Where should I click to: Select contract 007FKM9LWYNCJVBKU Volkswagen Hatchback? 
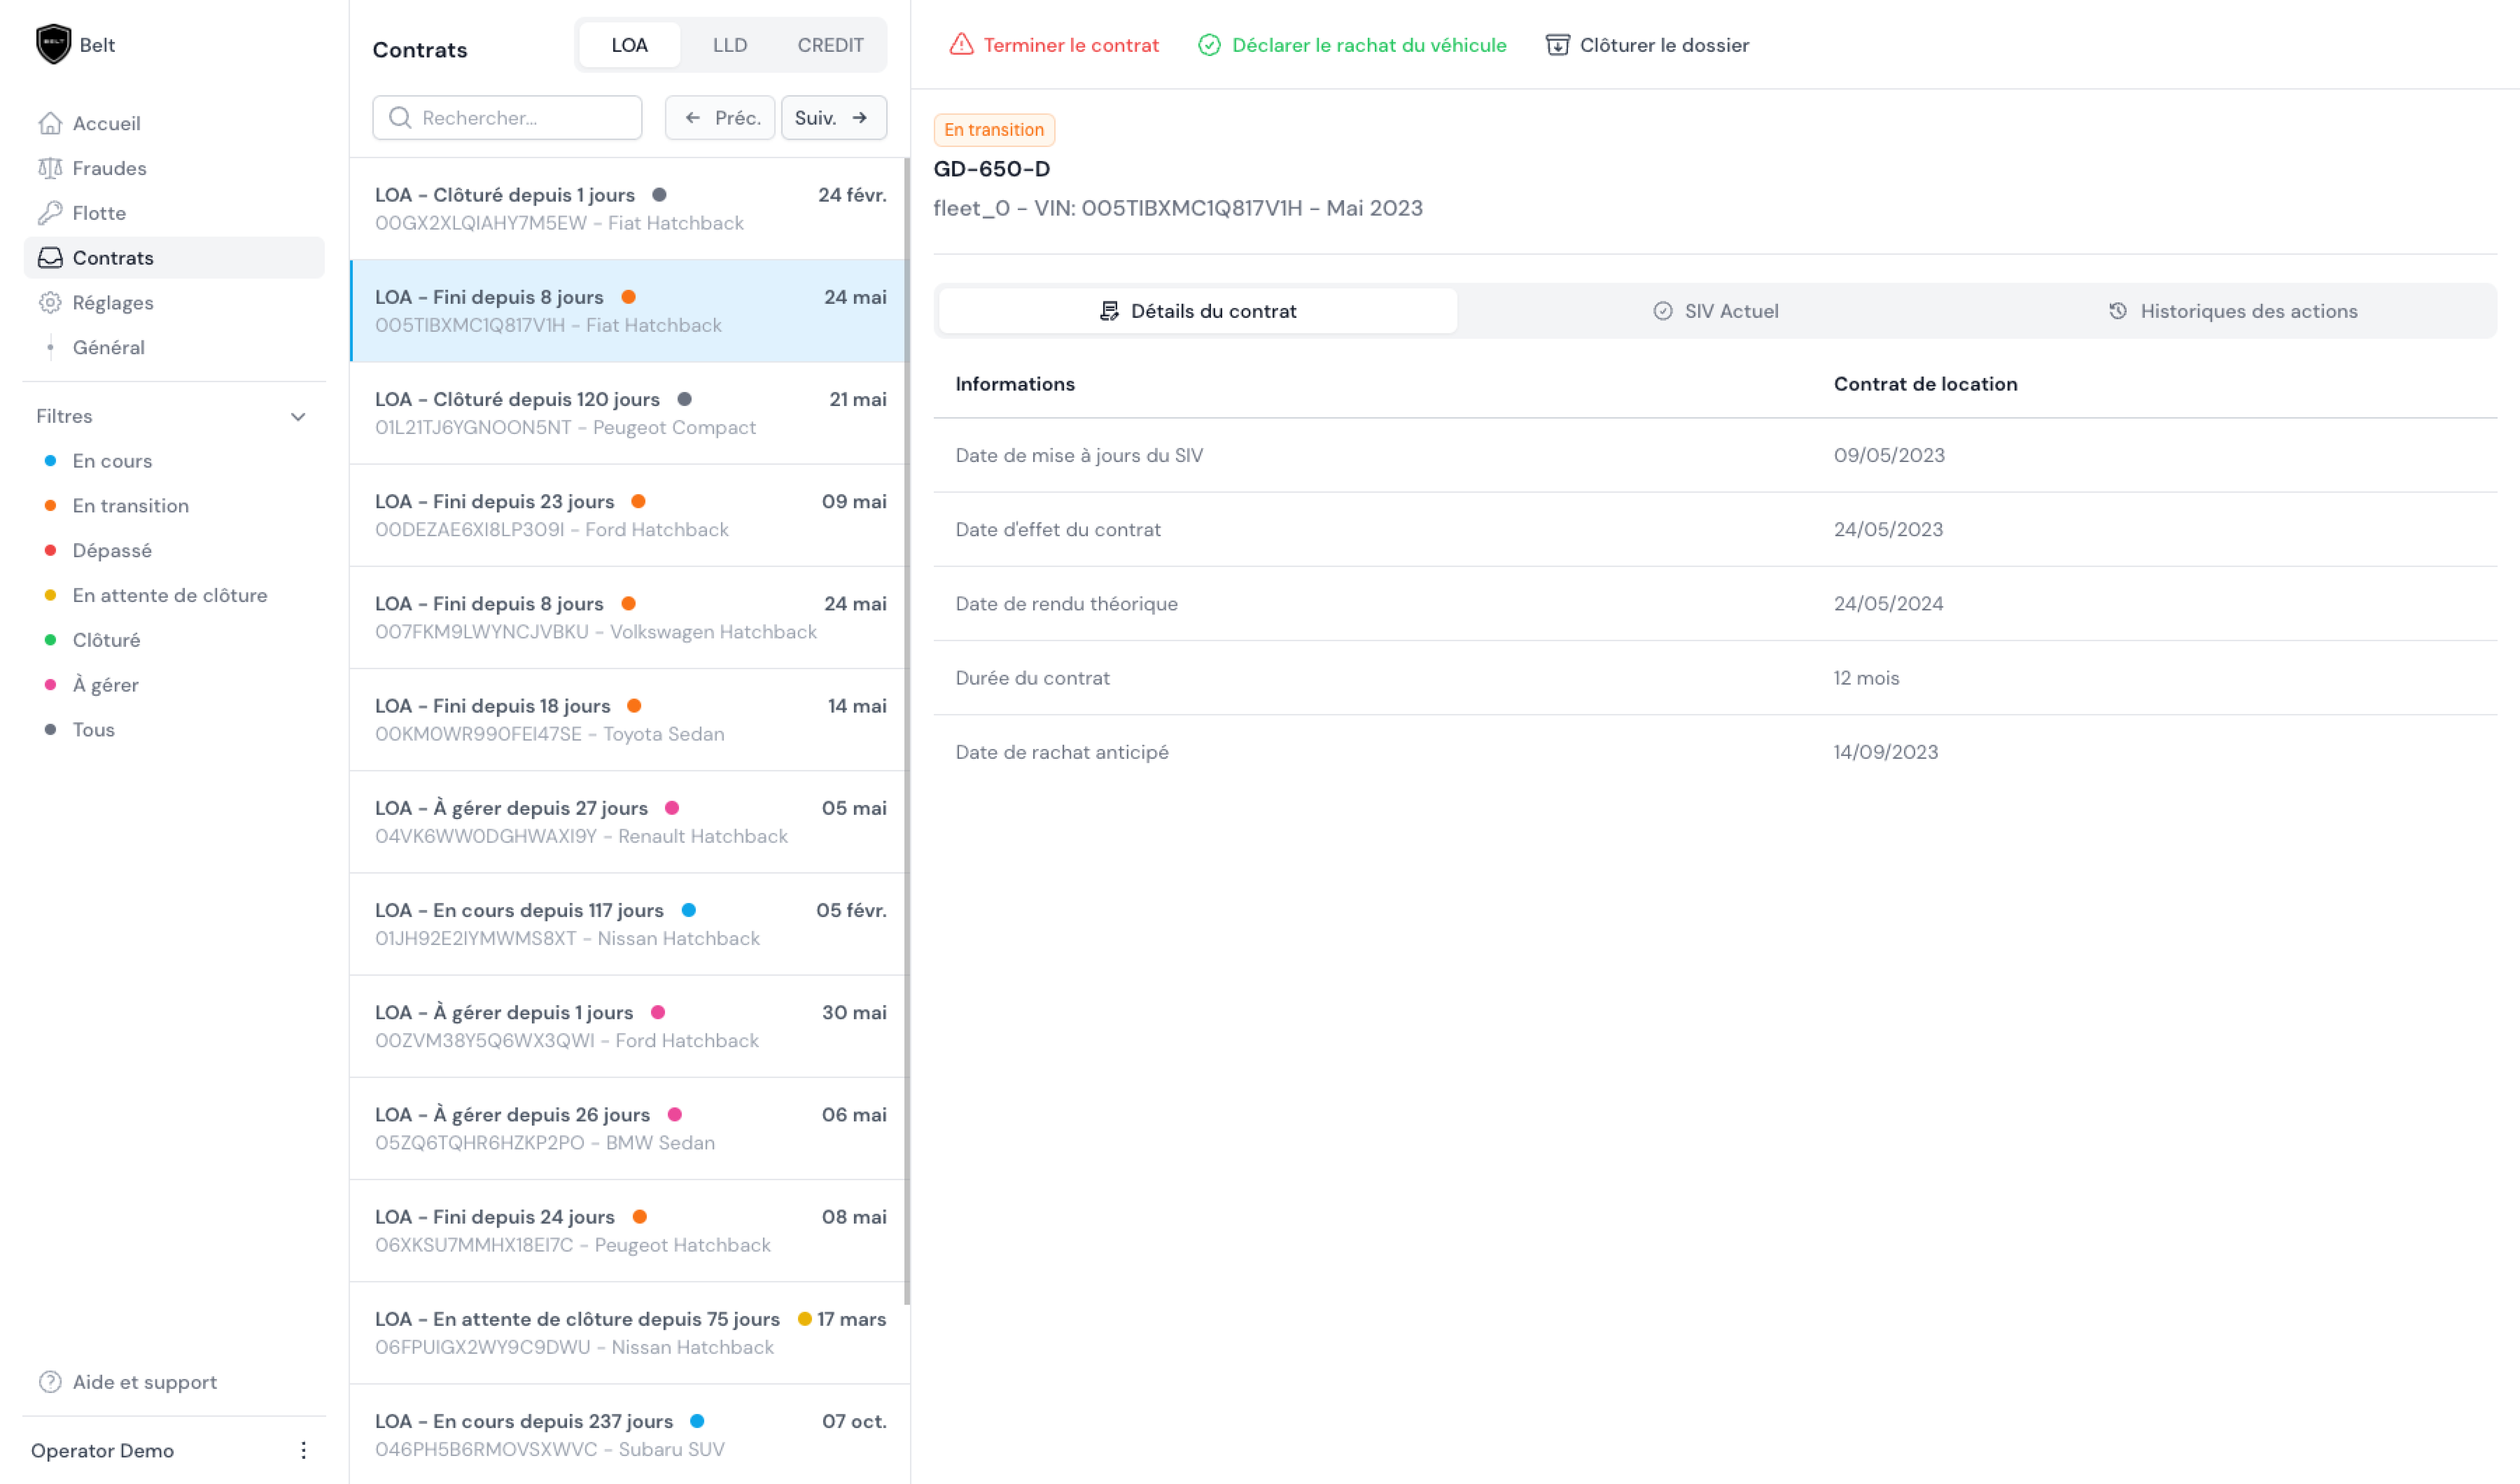click(630, 618)
